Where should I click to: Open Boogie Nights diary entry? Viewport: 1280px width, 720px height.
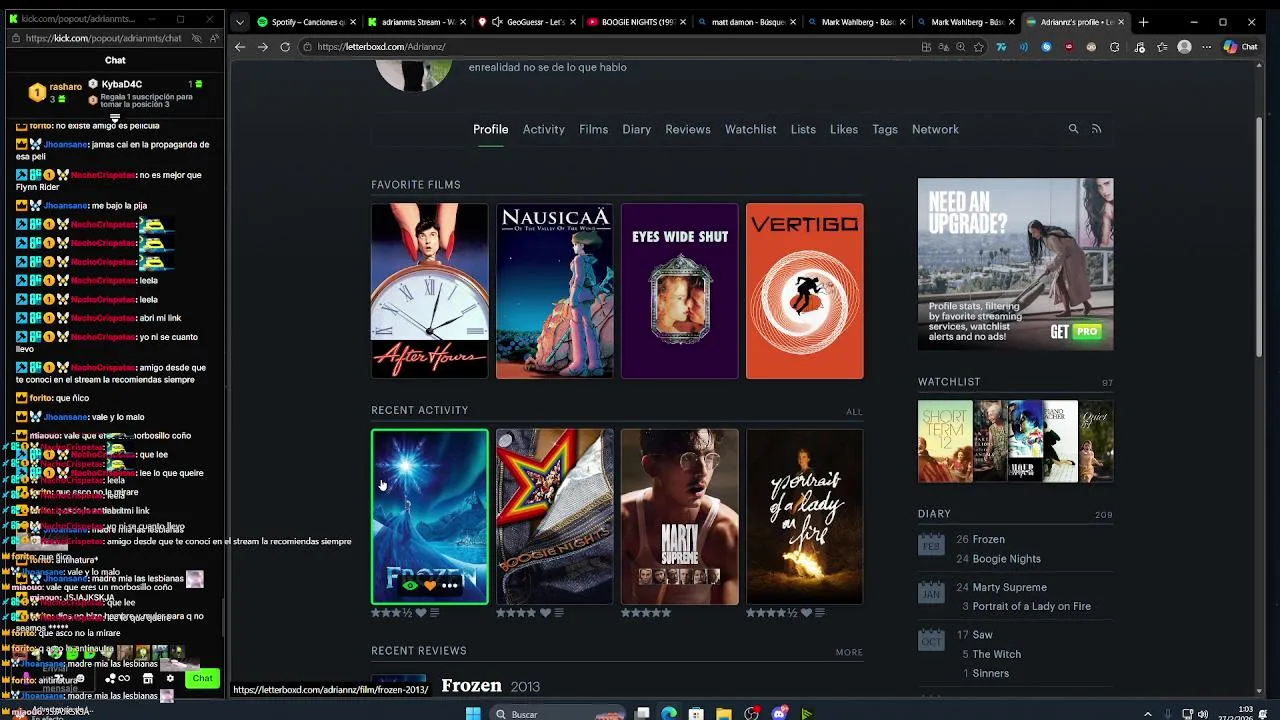tap(1006, 559)
